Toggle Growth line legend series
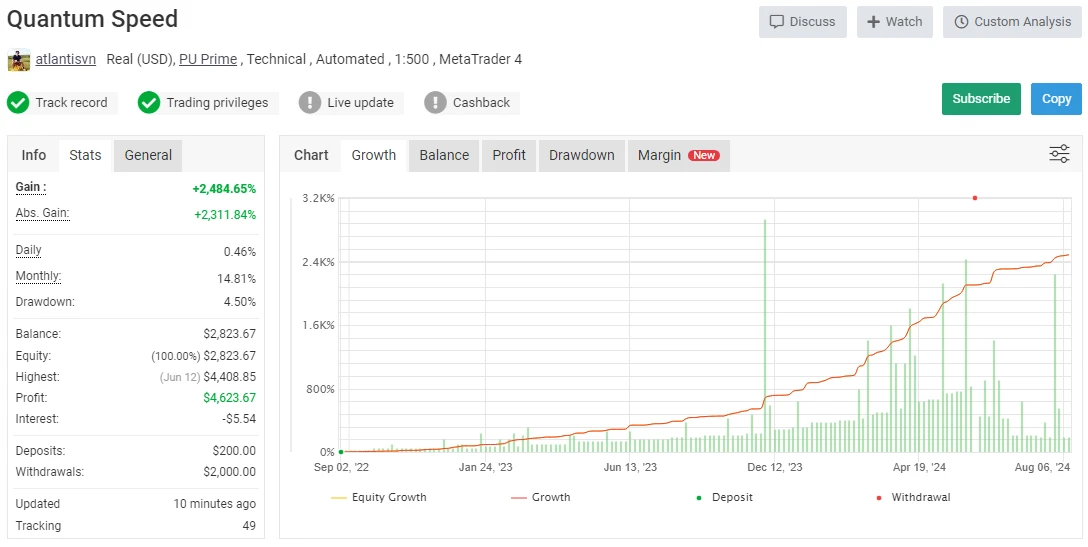The height and width of the screenshot is (547, 1088). [x=540, y=497]
